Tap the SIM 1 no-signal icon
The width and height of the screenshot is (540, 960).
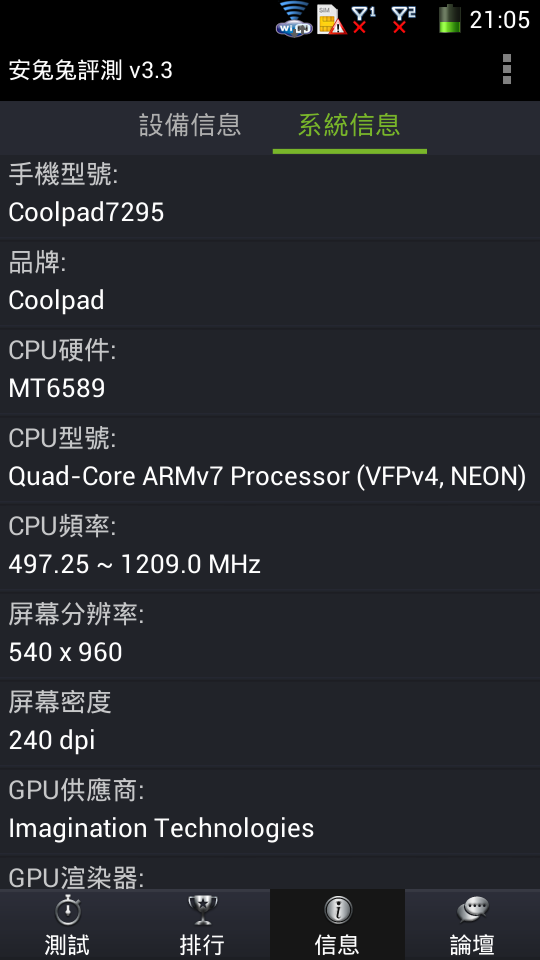pos(363,20)
